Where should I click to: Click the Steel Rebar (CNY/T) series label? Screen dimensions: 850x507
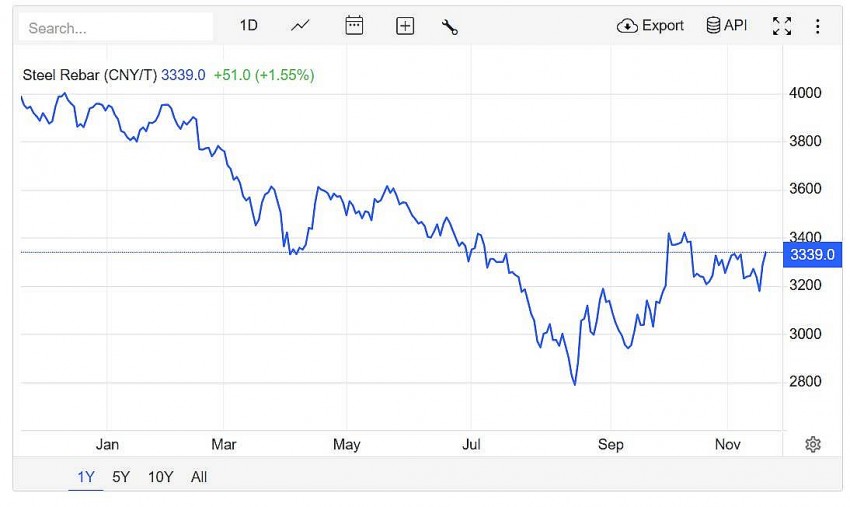pyautogui.click(x=90, y=74)
